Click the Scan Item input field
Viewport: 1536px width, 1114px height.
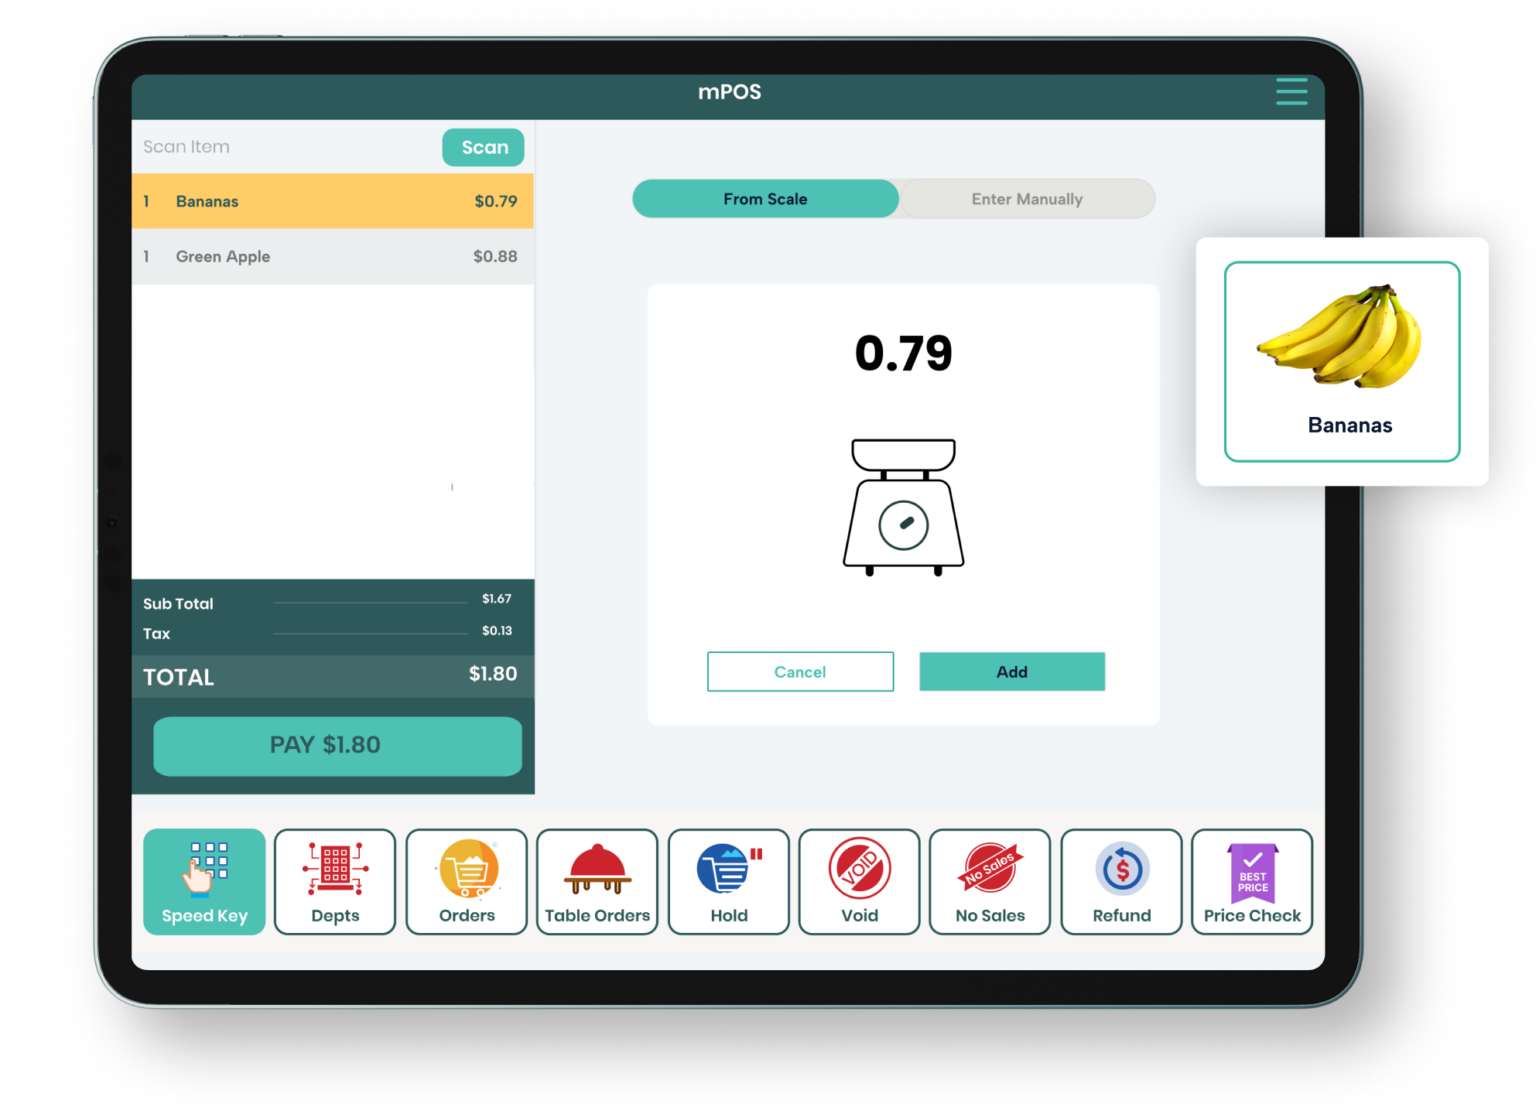pos(285,147)
